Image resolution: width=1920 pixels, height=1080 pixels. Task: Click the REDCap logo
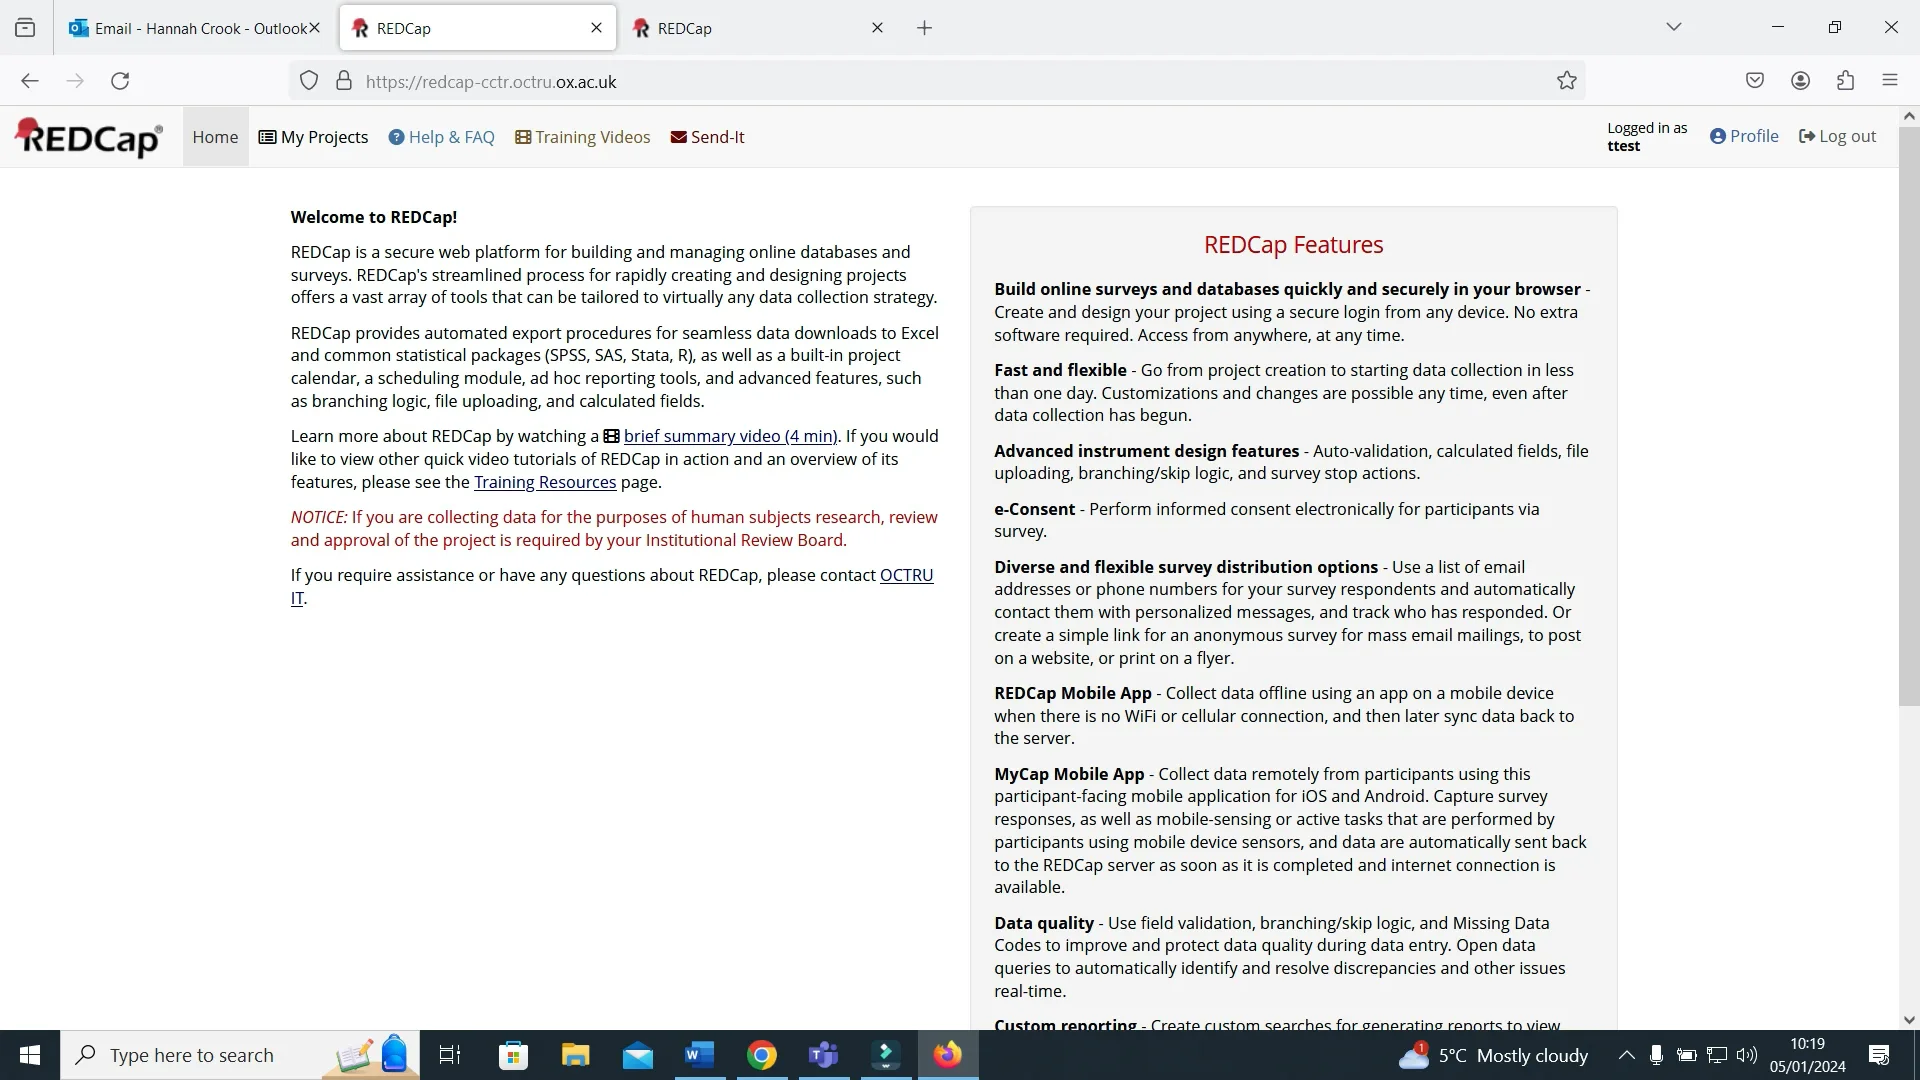(x=87, y=137)
